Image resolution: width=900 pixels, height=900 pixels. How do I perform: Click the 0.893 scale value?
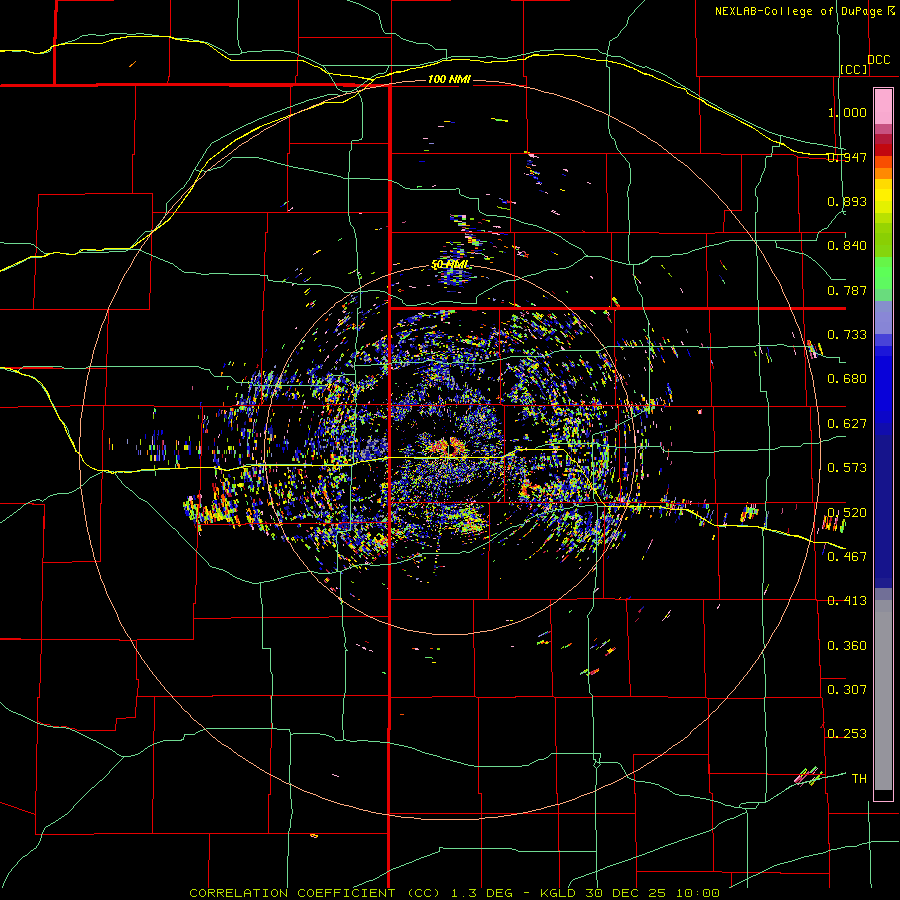pos(847,201)
